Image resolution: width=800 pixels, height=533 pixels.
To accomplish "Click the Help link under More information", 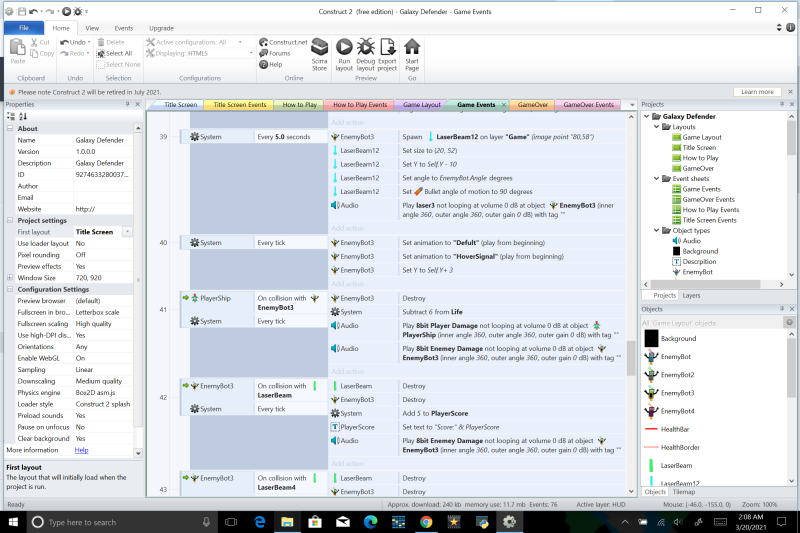I will 81,450.
